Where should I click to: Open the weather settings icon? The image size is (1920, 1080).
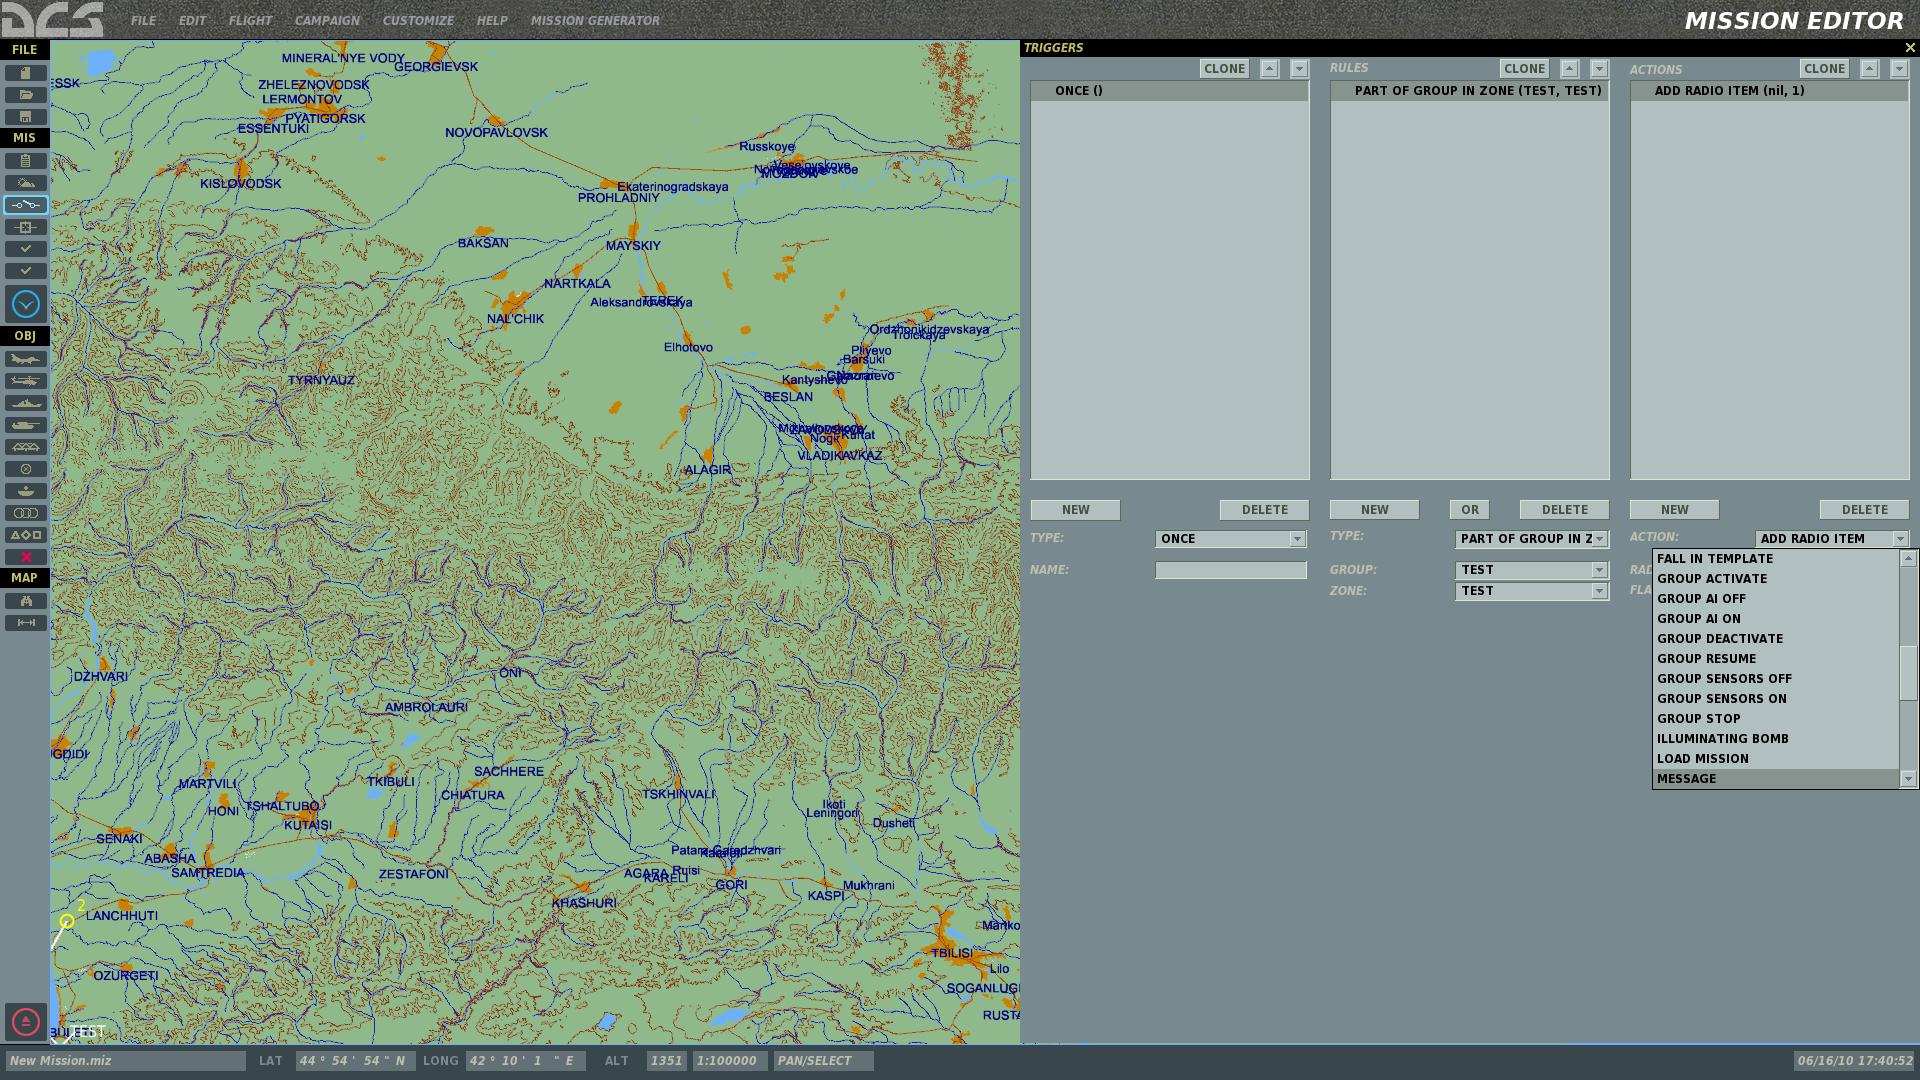click(26, 183)
